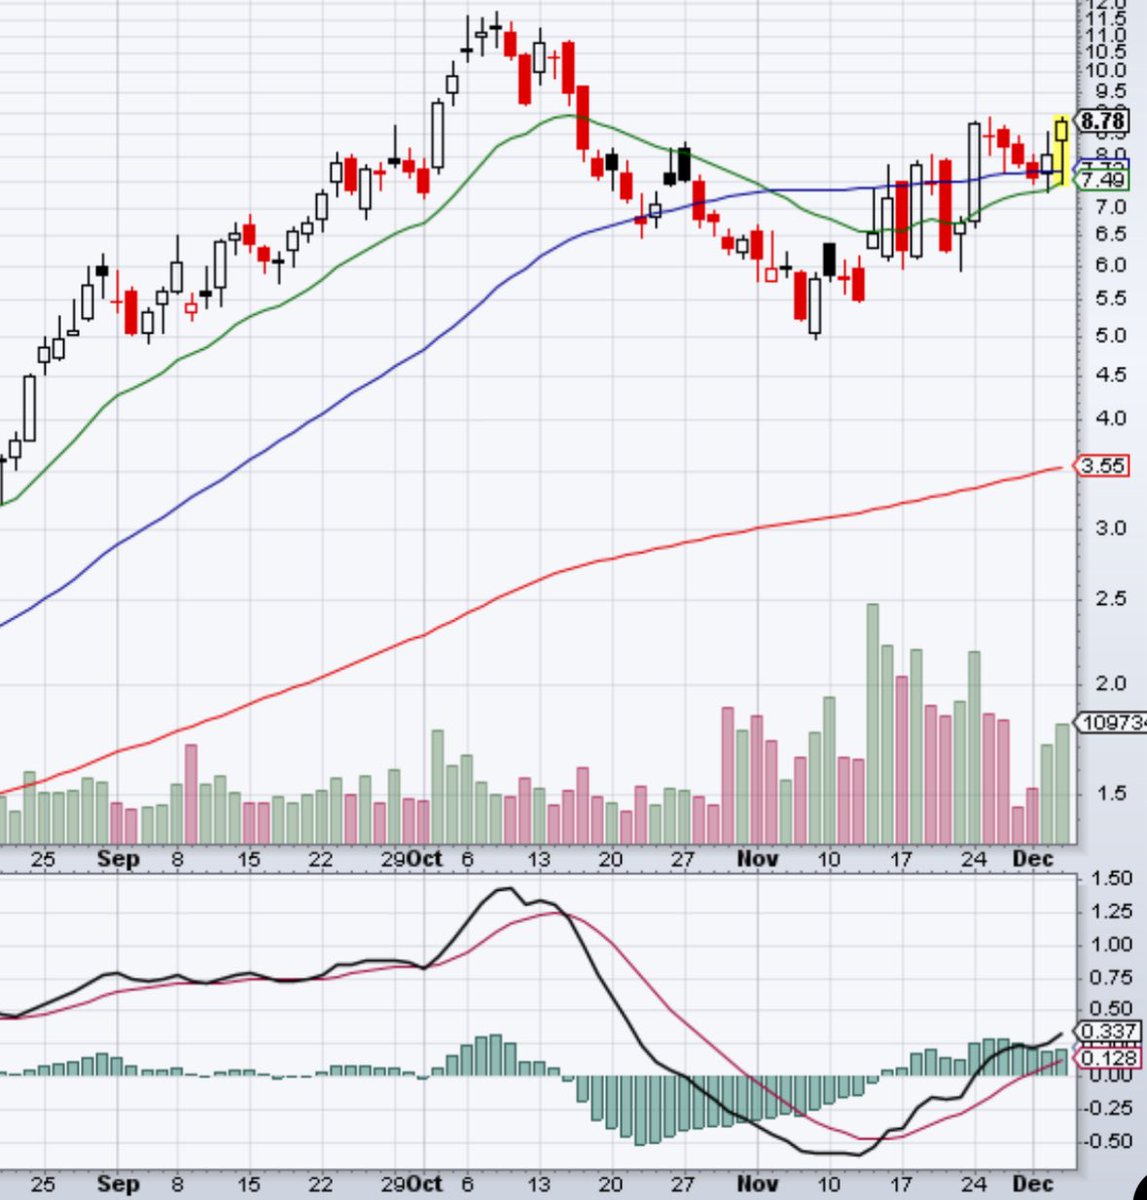Click the -0.25 MACD axis label
Screen dimensions: 1147x1200
click(x=1108, y=1108)
